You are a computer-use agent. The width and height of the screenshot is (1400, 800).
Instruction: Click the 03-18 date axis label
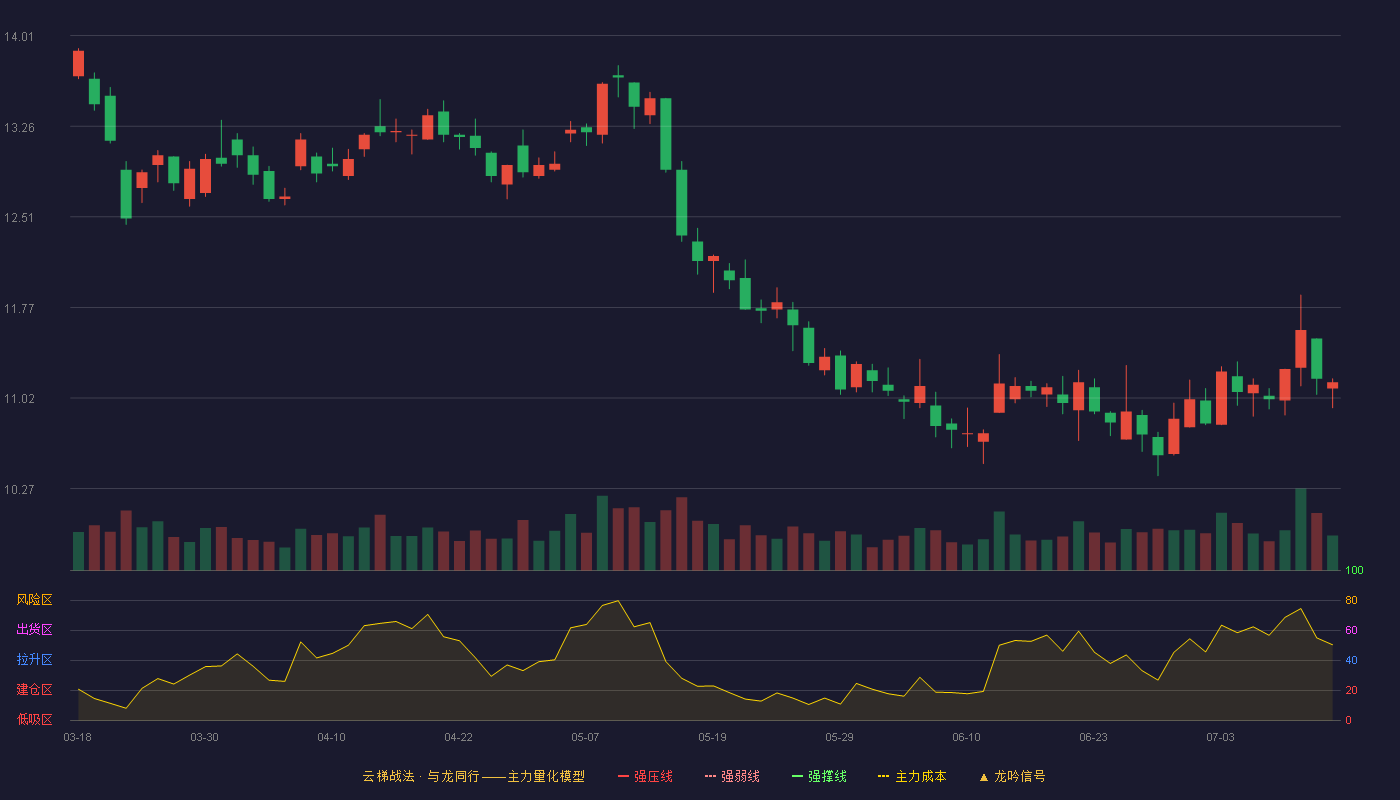point(77,737)
